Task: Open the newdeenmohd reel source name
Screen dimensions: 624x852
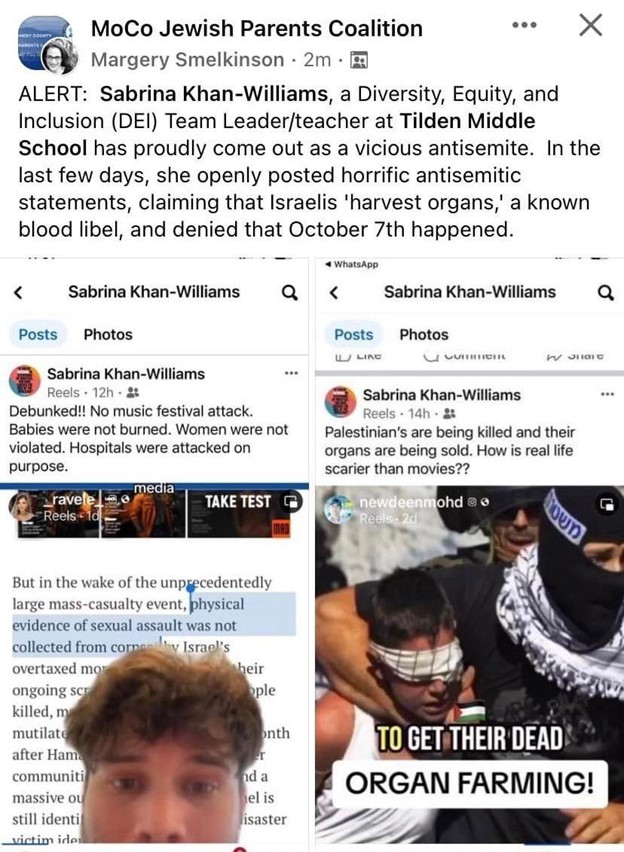Action: (411, 502)
